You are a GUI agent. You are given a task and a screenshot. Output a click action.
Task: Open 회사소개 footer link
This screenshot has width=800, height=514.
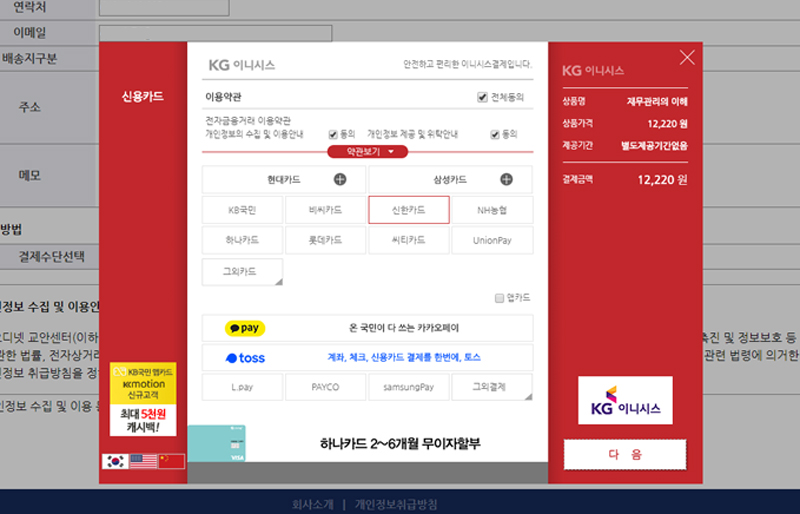pos(313,504)
